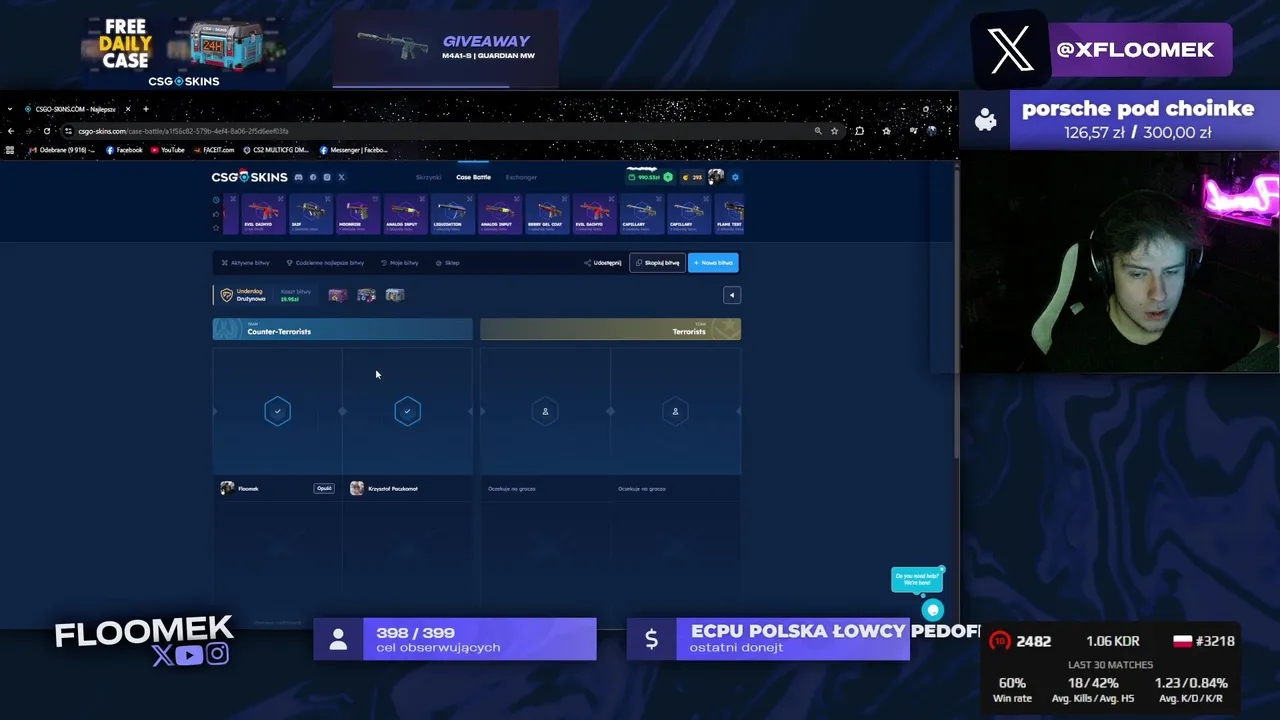Open the user avatar in site header
Viewport: 1280px width, 720px height.
point(716,177)
